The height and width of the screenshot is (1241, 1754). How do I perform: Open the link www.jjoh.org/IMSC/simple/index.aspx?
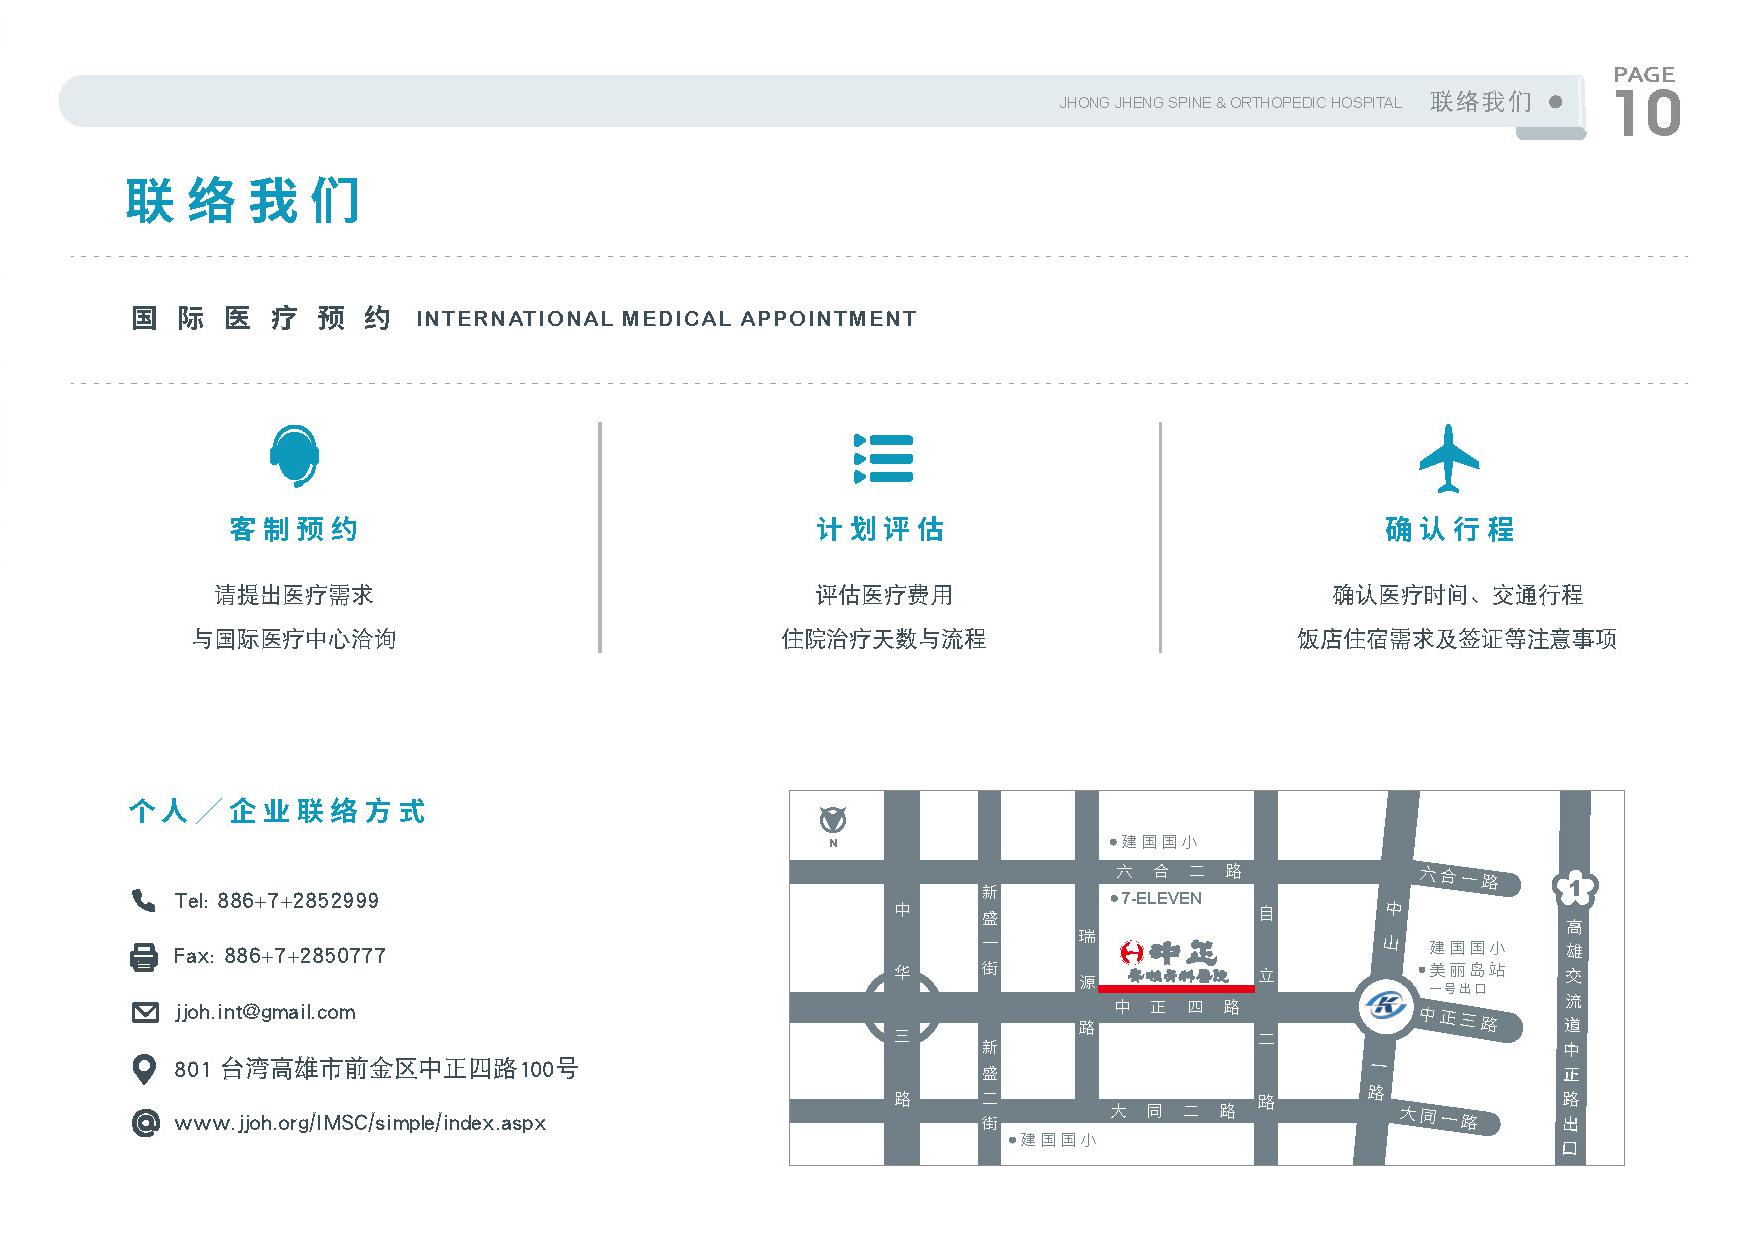[x=360, y=1123]
